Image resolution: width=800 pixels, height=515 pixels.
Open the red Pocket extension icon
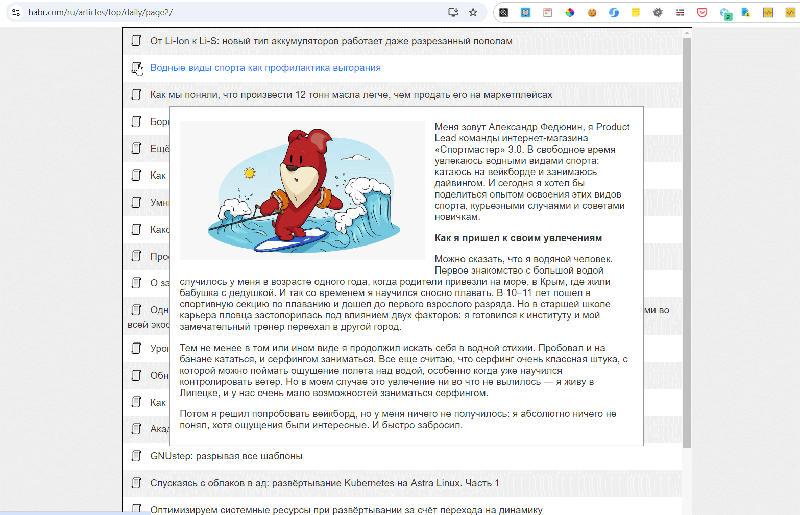tap(702, 13)
